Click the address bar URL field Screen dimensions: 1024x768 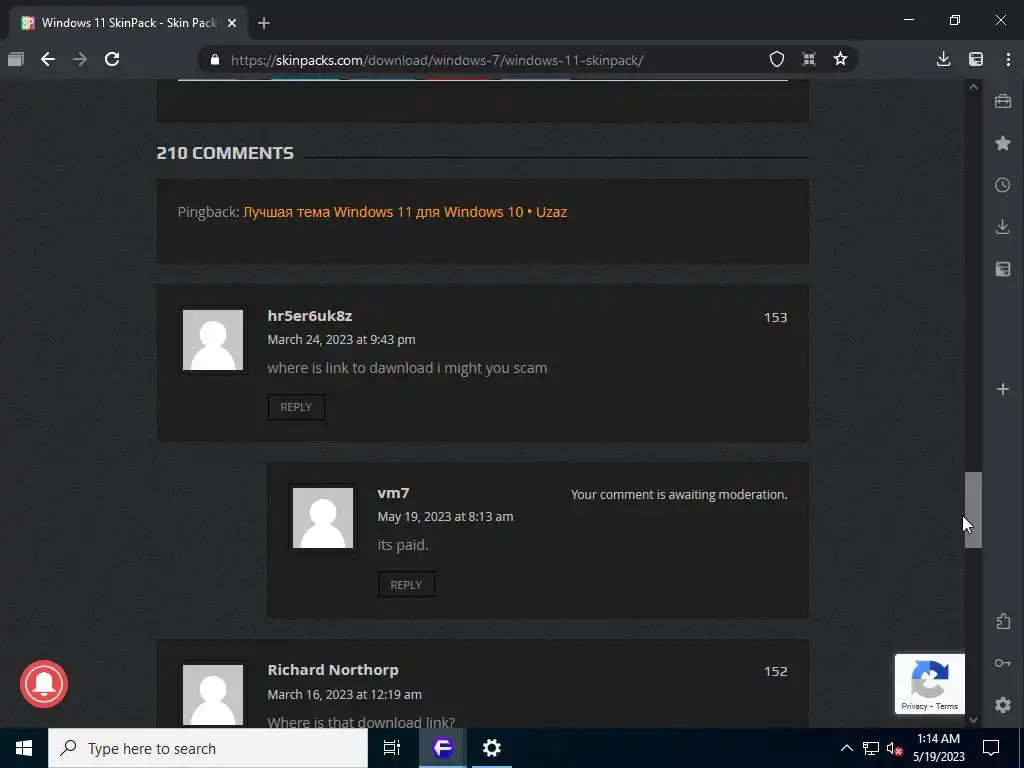[x=436, y=60]
